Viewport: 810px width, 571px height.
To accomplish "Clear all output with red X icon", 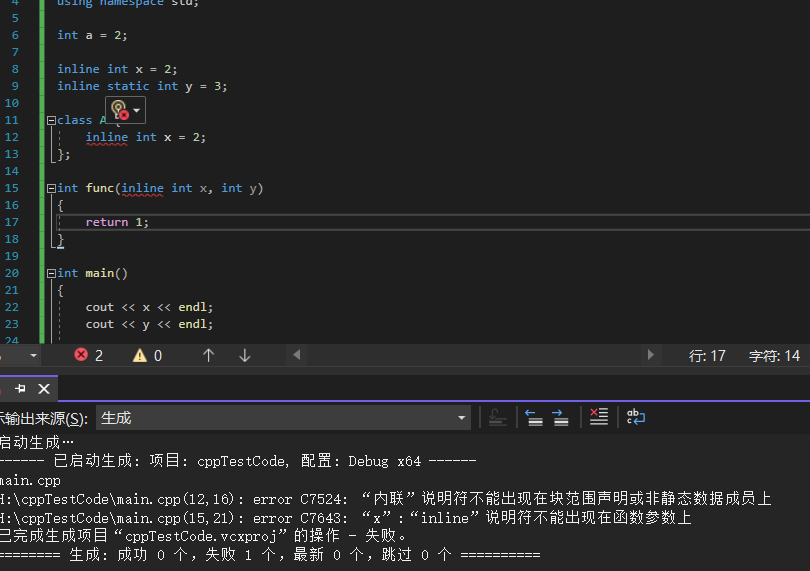I will point(598,417).
